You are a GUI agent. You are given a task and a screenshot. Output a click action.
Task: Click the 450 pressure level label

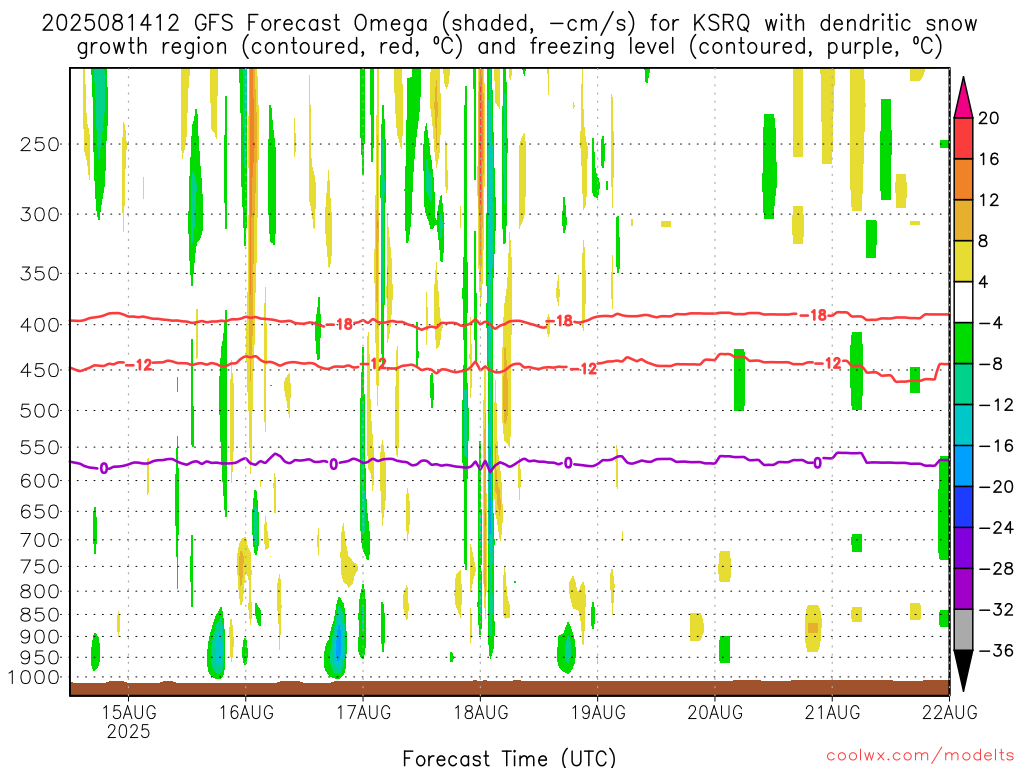click(40, 370)
